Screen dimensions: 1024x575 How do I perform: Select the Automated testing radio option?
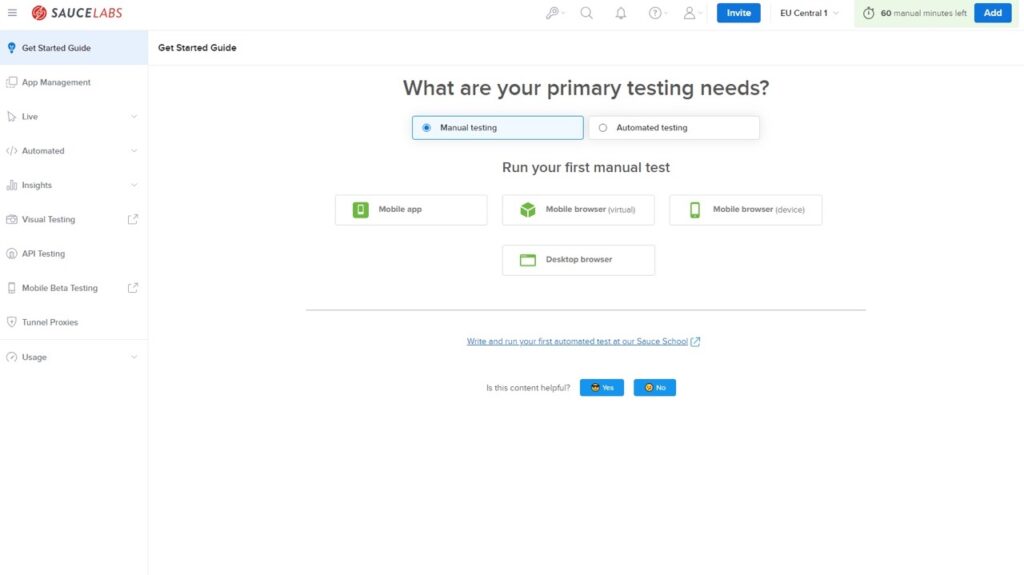674,127
